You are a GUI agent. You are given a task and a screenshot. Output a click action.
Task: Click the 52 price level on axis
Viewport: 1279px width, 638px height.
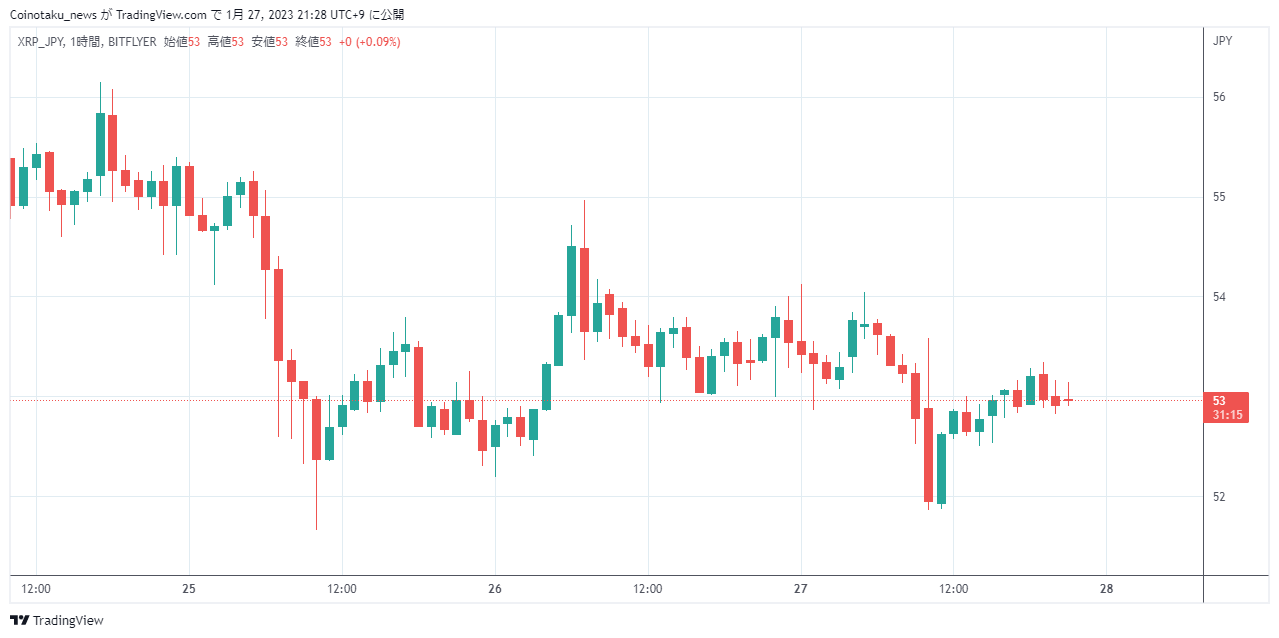click(1218, 497)
